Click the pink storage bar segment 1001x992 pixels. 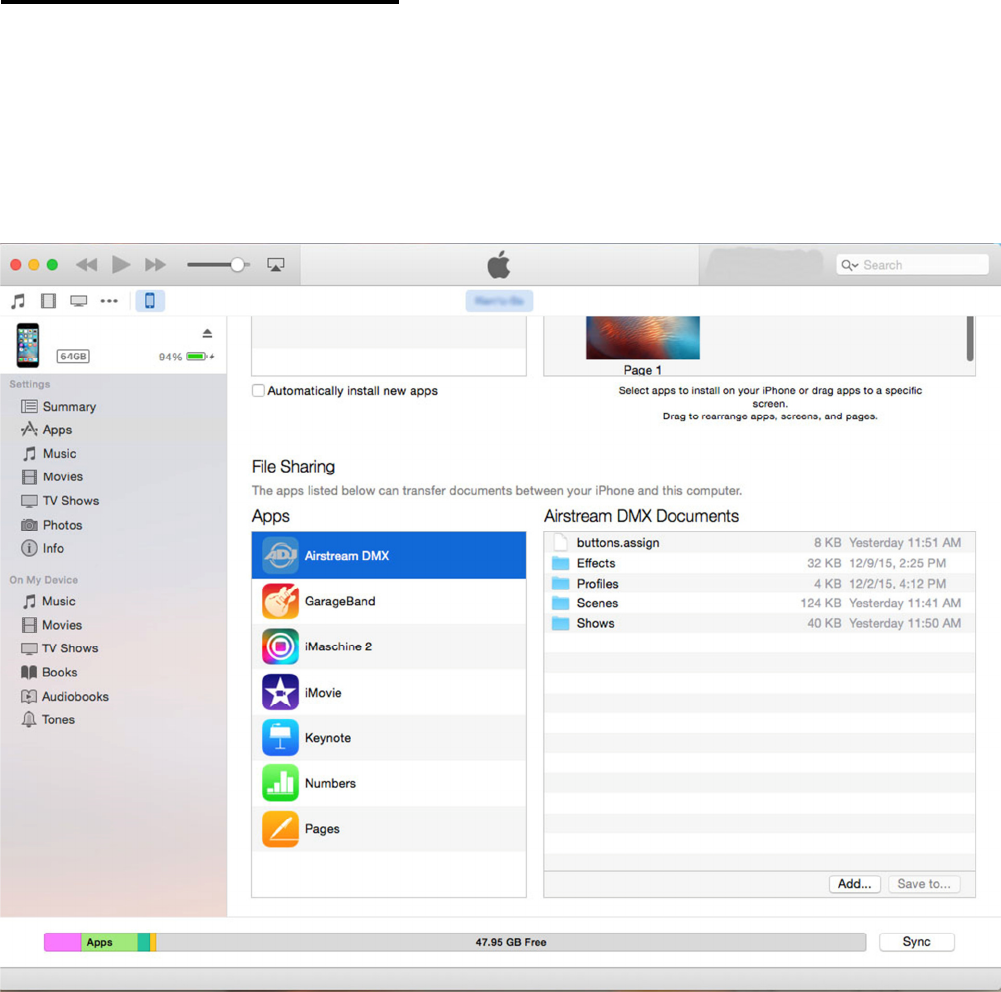pos(63,942)
